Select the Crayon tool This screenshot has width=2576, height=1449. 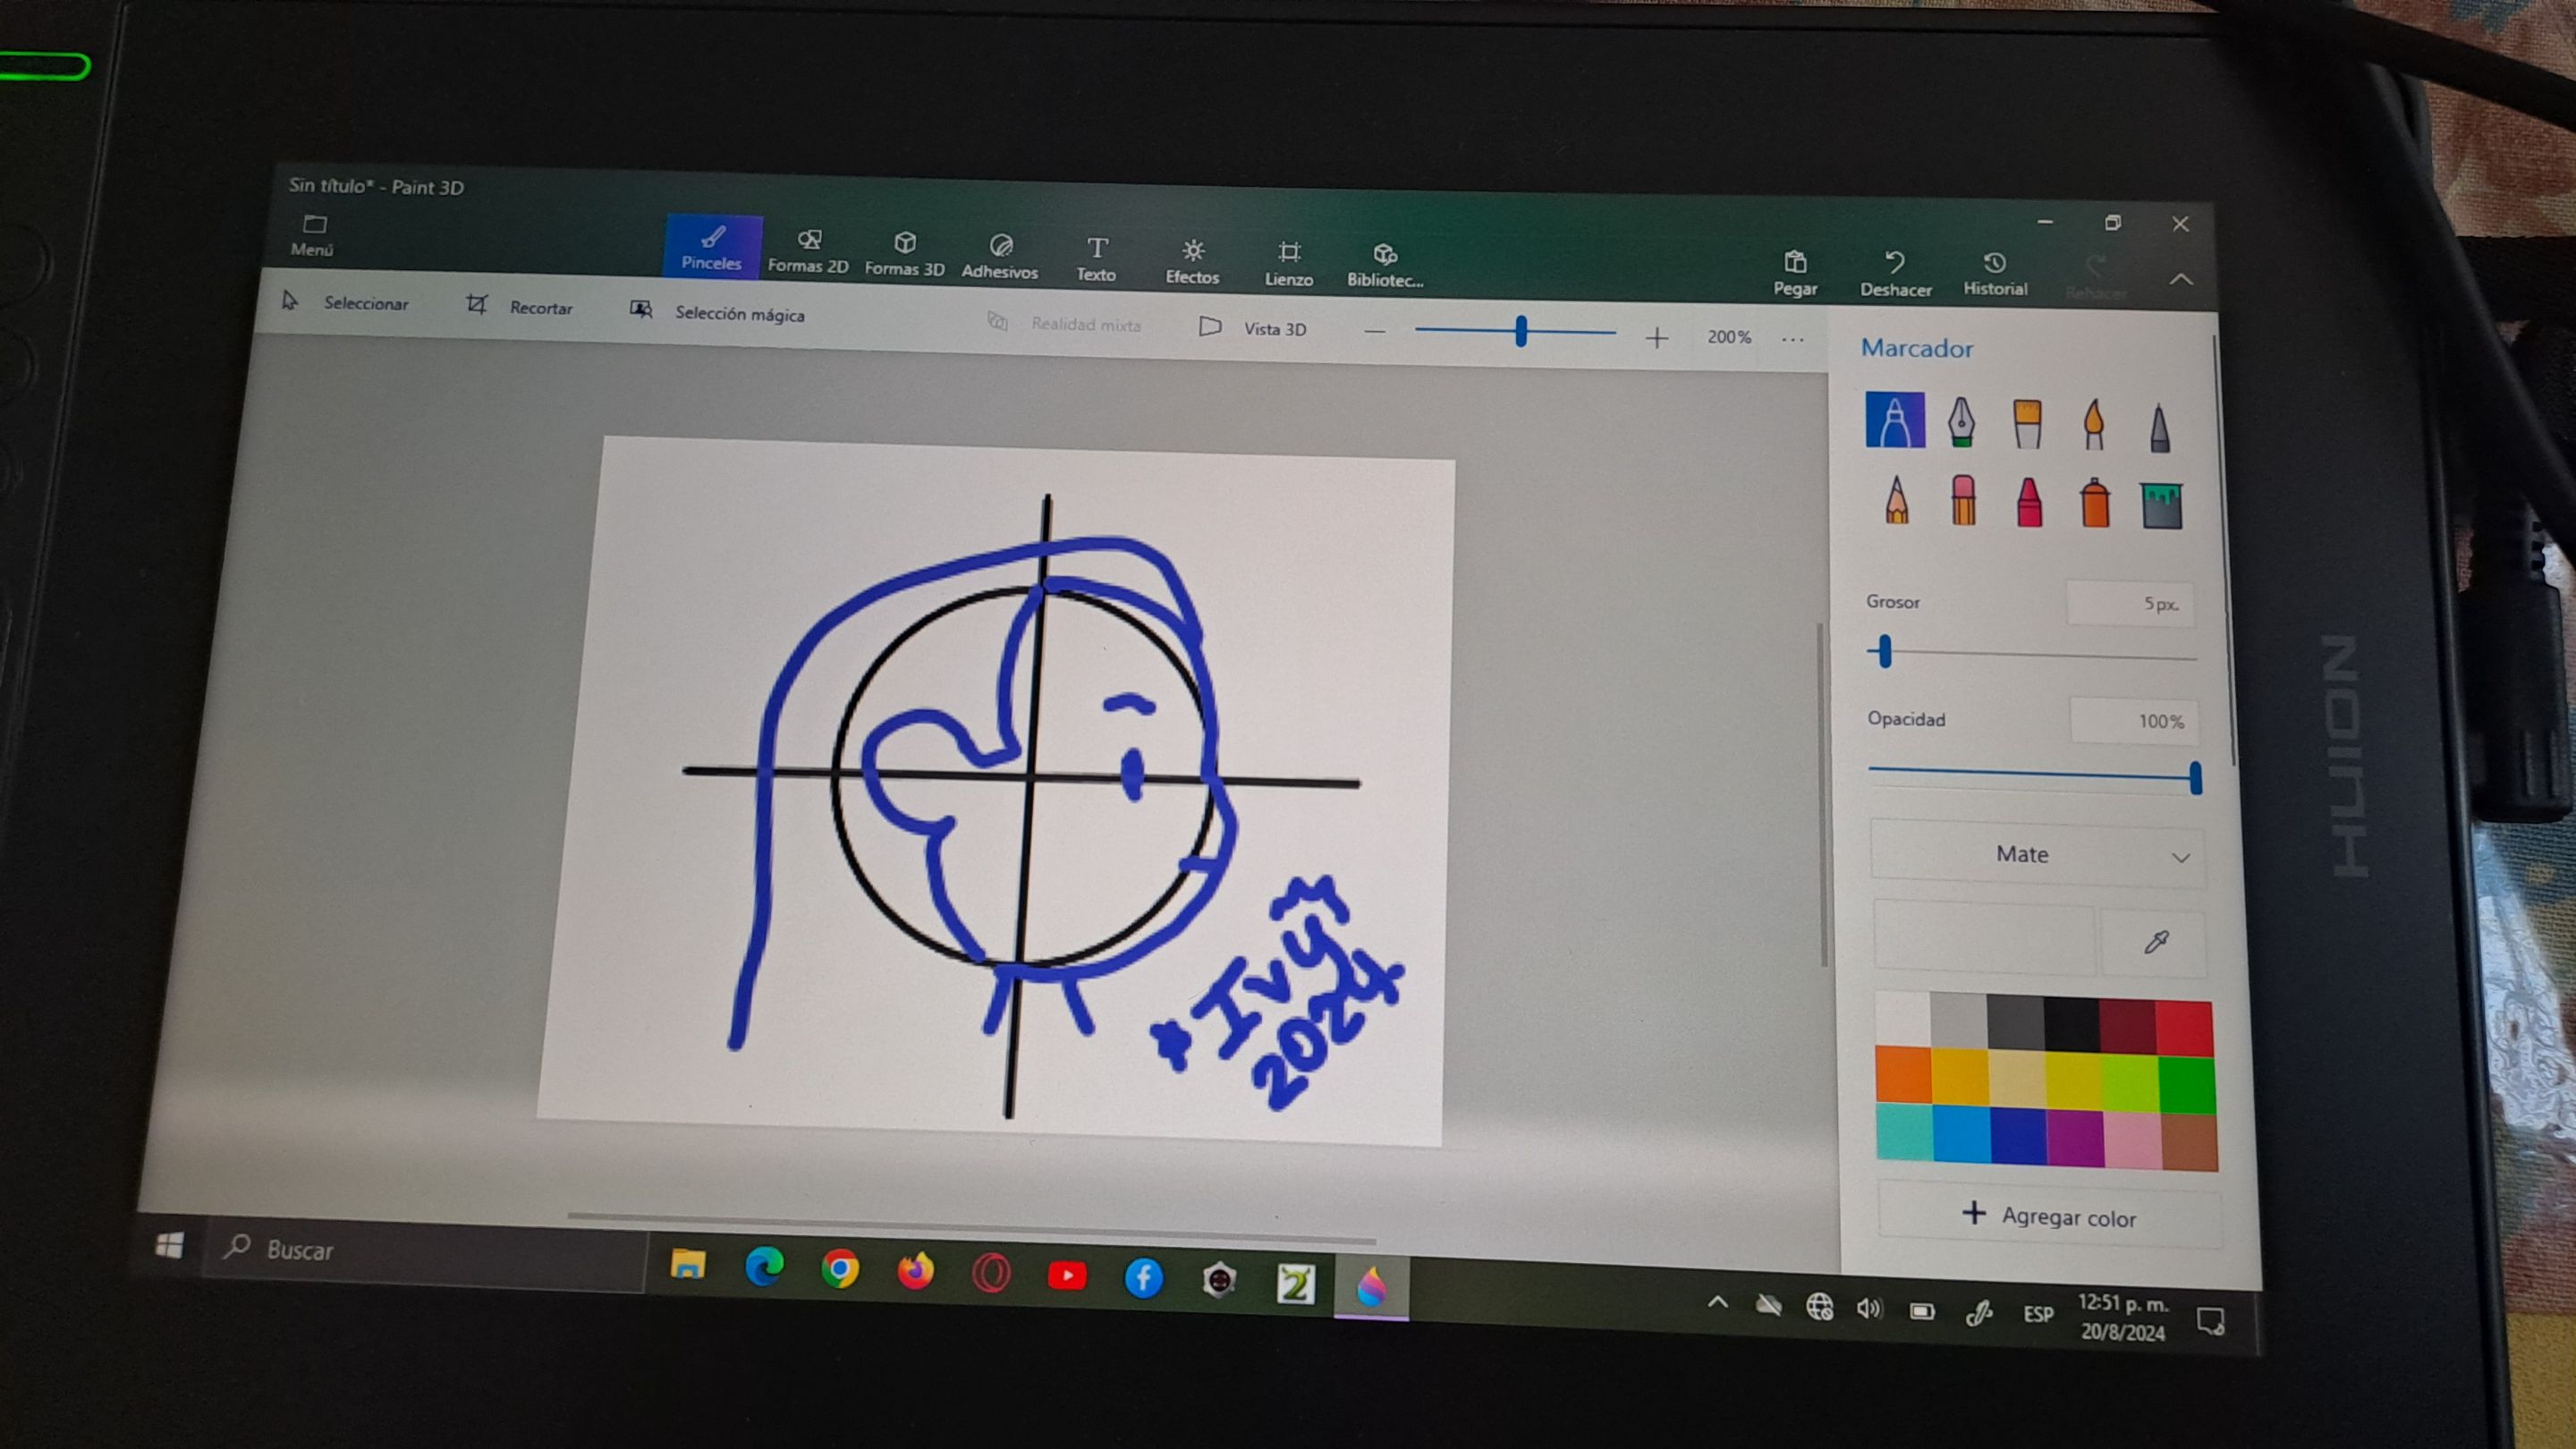[2029, 503]
